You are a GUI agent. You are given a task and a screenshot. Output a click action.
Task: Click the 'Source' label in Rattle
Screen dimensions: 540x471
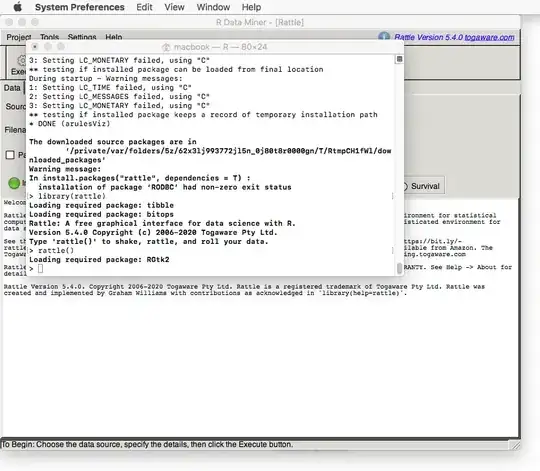point(15,106)
